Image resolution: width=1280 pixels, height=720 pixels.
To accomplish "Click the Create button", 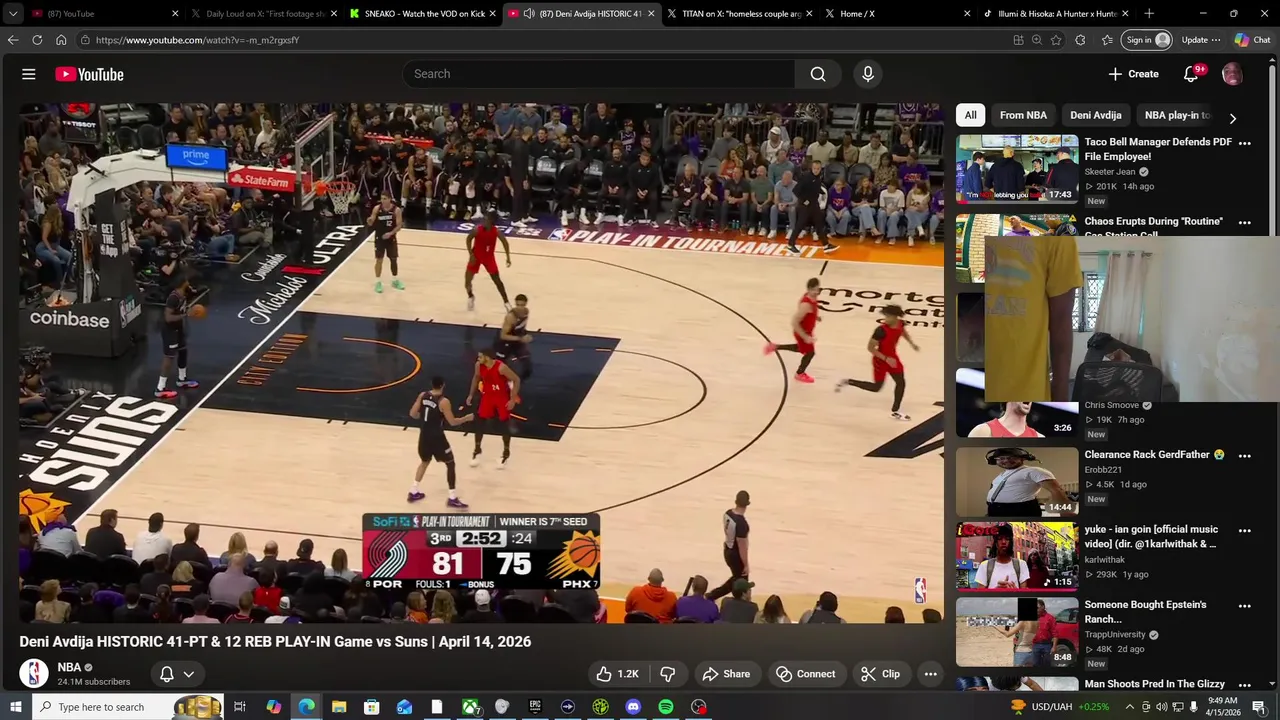I will coord(1133,74).
